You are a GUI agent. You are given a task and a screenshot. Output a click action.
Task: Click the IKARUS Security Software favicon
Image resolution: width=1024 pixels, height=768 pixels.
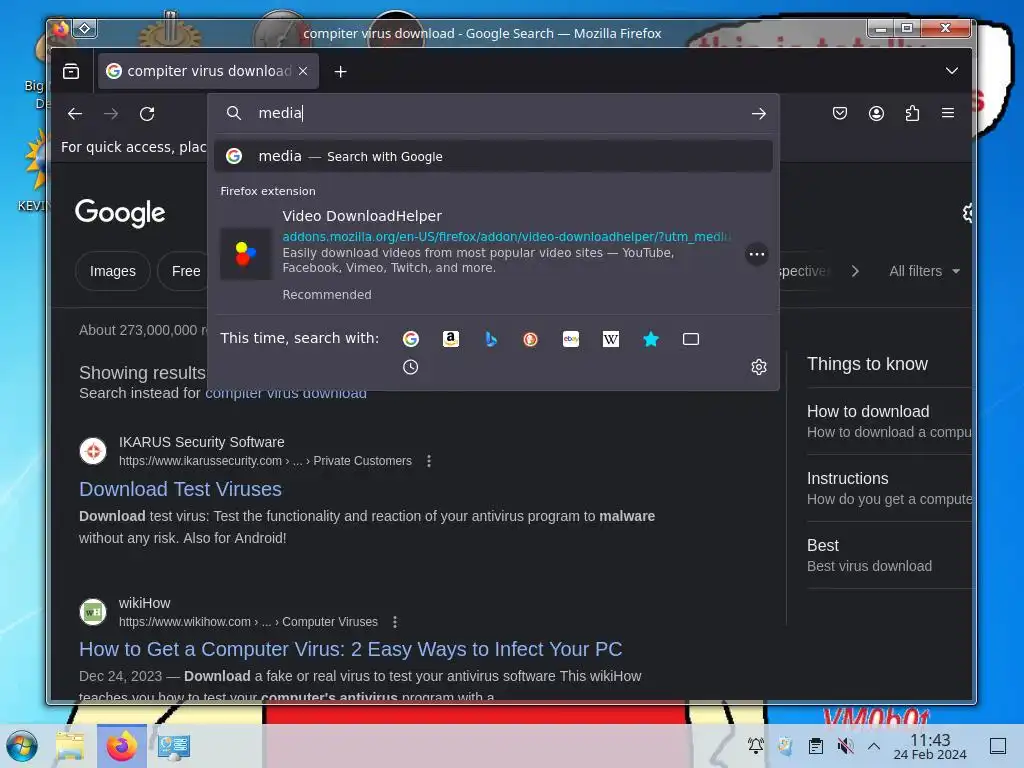tap(93, 451)
